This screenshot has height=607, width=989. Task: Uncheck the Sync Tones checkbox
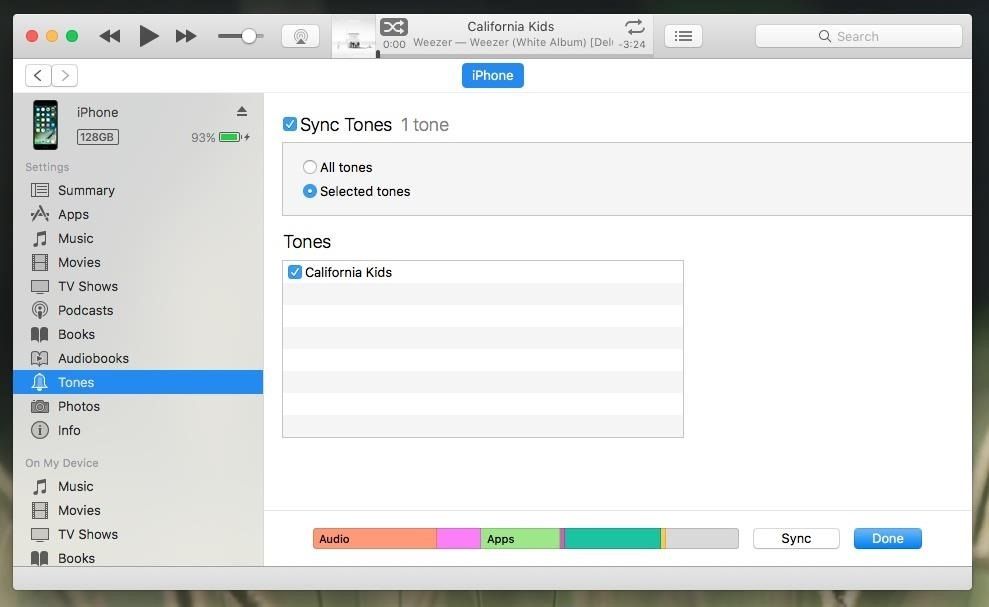(290, 124)
